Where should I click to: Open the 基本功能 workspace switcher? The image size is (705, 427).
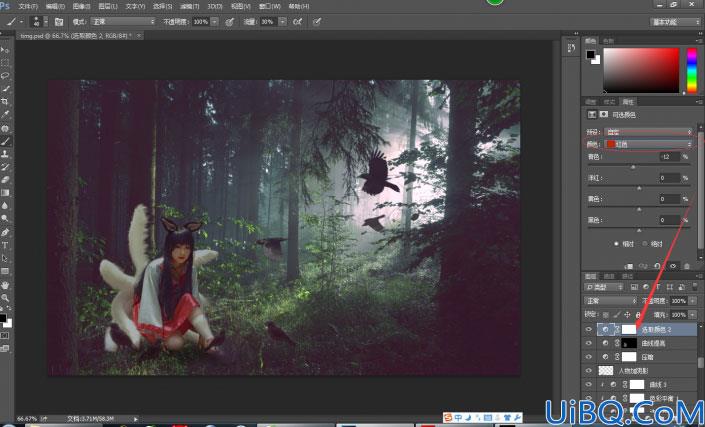[x=674, y=22]
